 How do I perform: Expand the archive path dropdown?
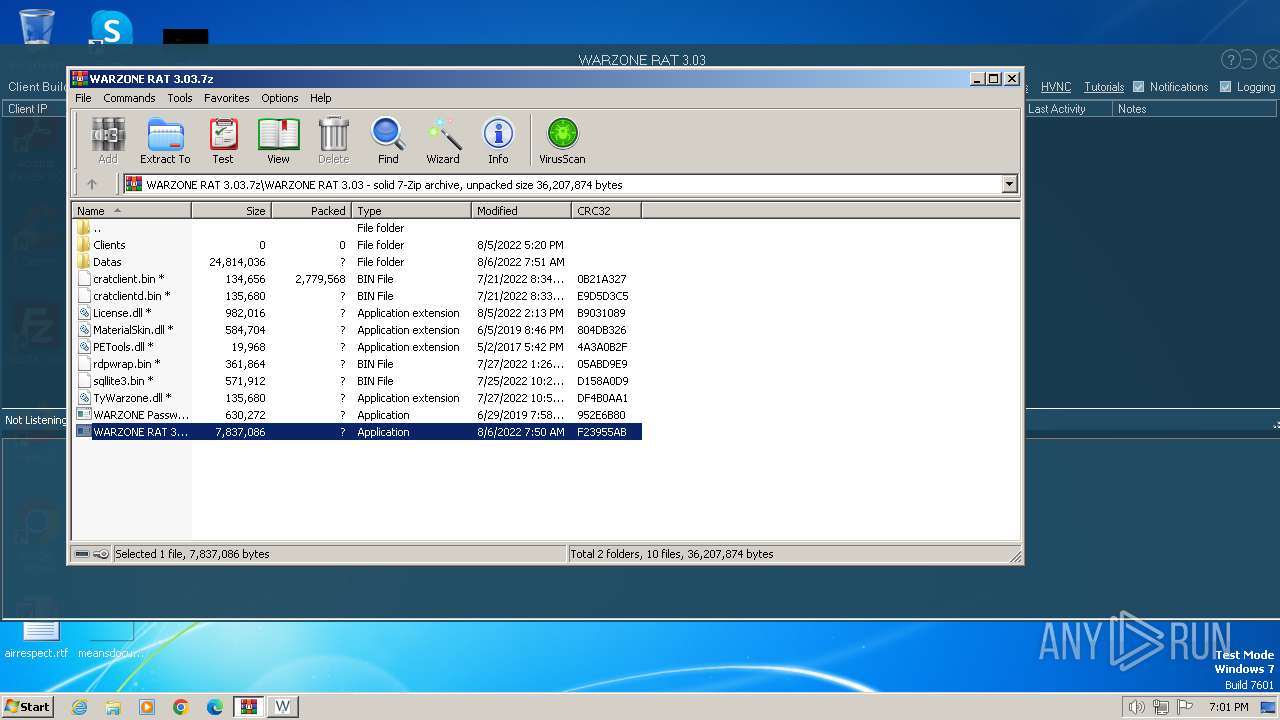tap(1009, 184)
